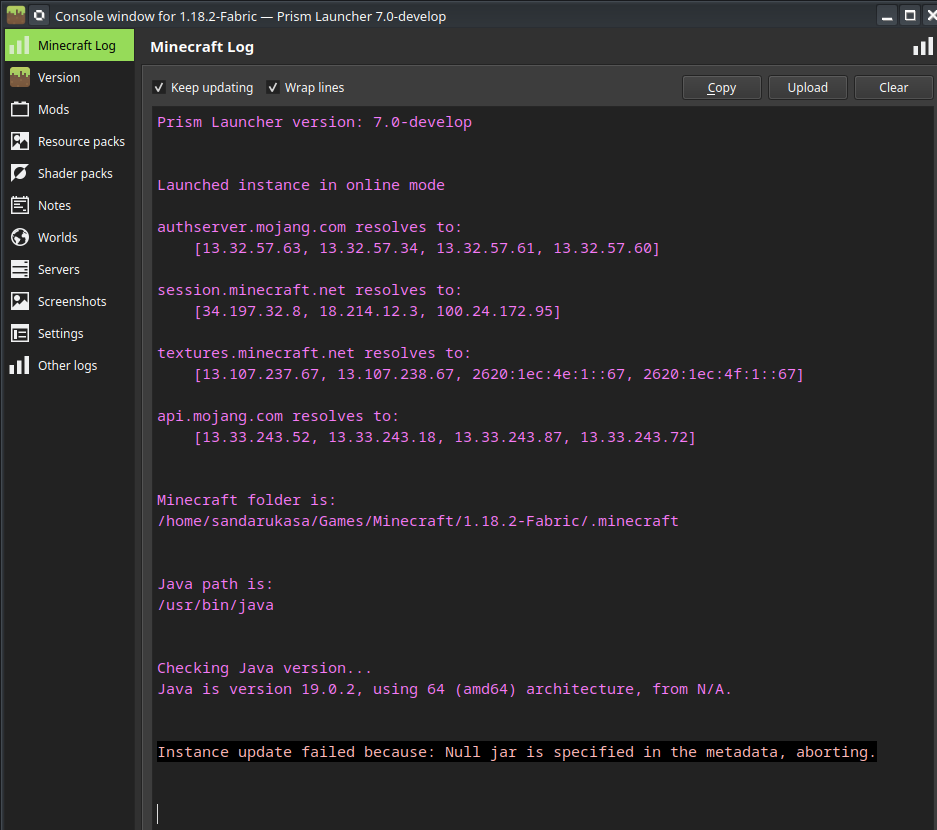Click the 'Instance update failed because' error line

(517, 752)
